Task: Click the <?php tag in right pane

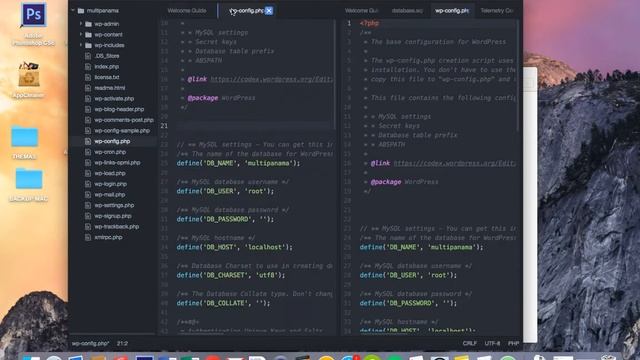Action: 369,23
